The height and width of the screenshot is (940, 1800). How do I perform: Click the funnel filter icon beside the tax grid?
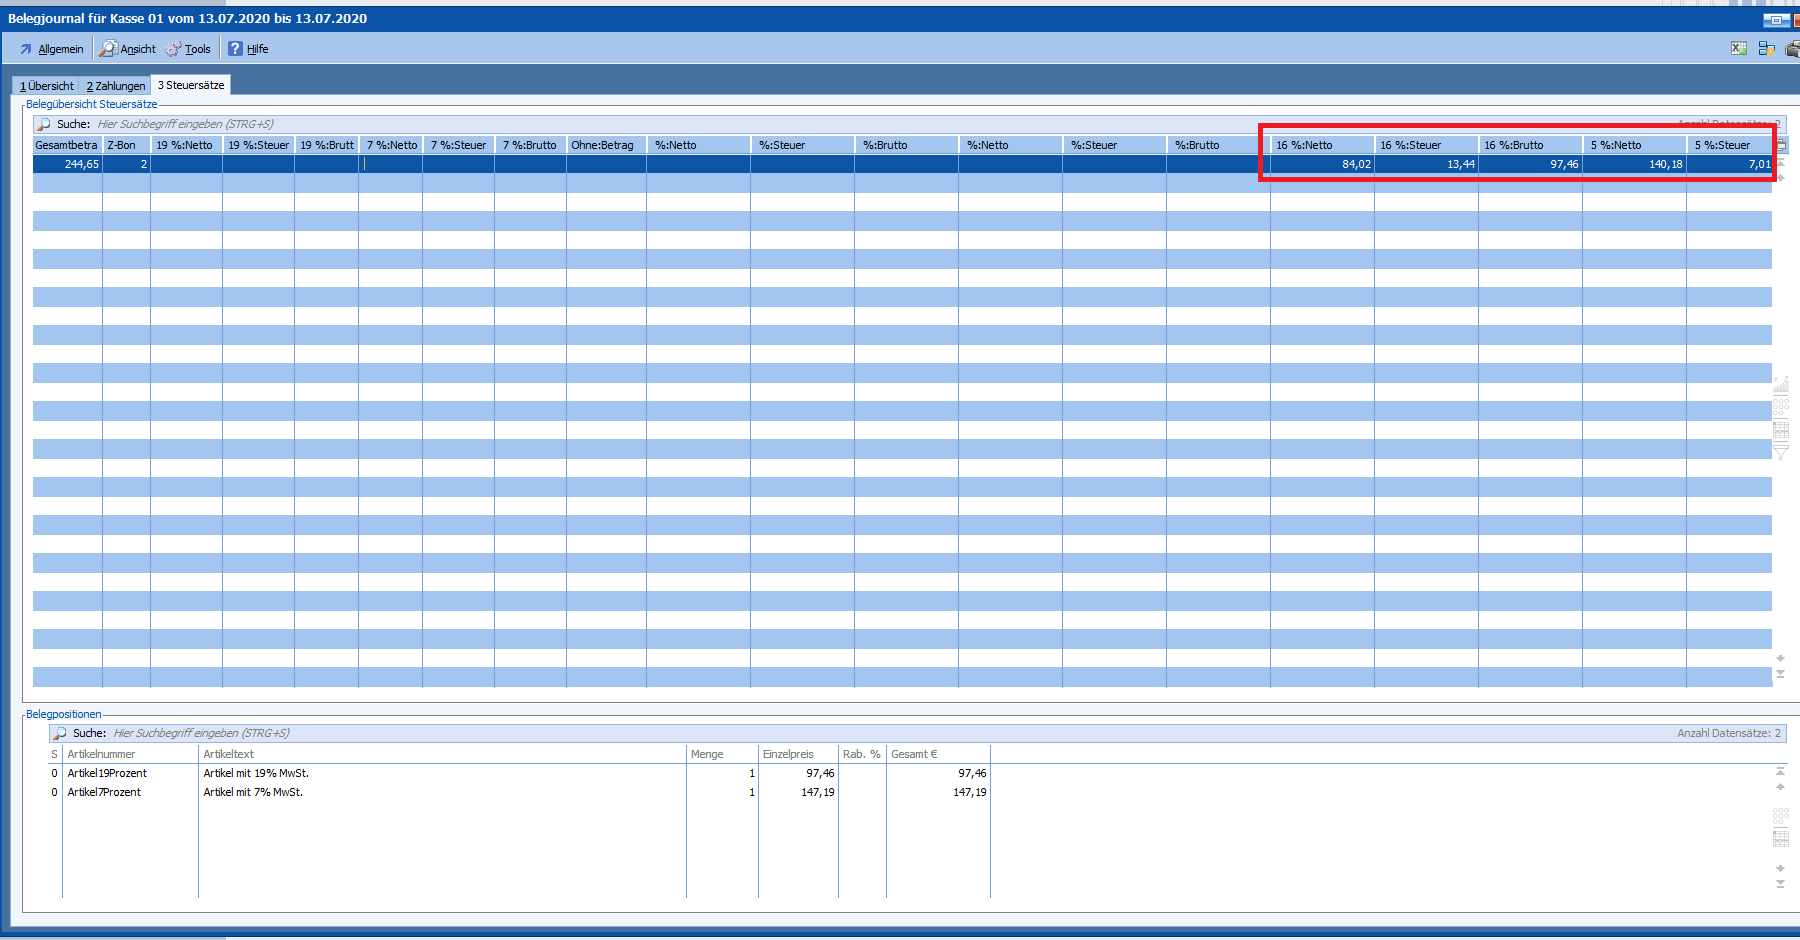[x=1780, y=453]
